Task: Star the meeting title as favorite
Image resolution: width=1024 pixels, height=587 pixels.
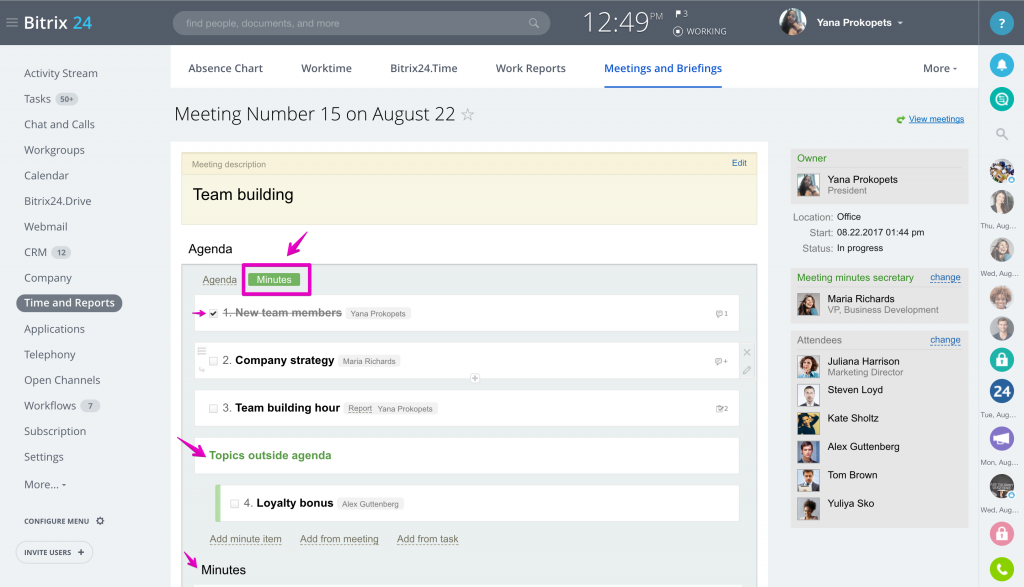Action: click(x=468, y=115)
